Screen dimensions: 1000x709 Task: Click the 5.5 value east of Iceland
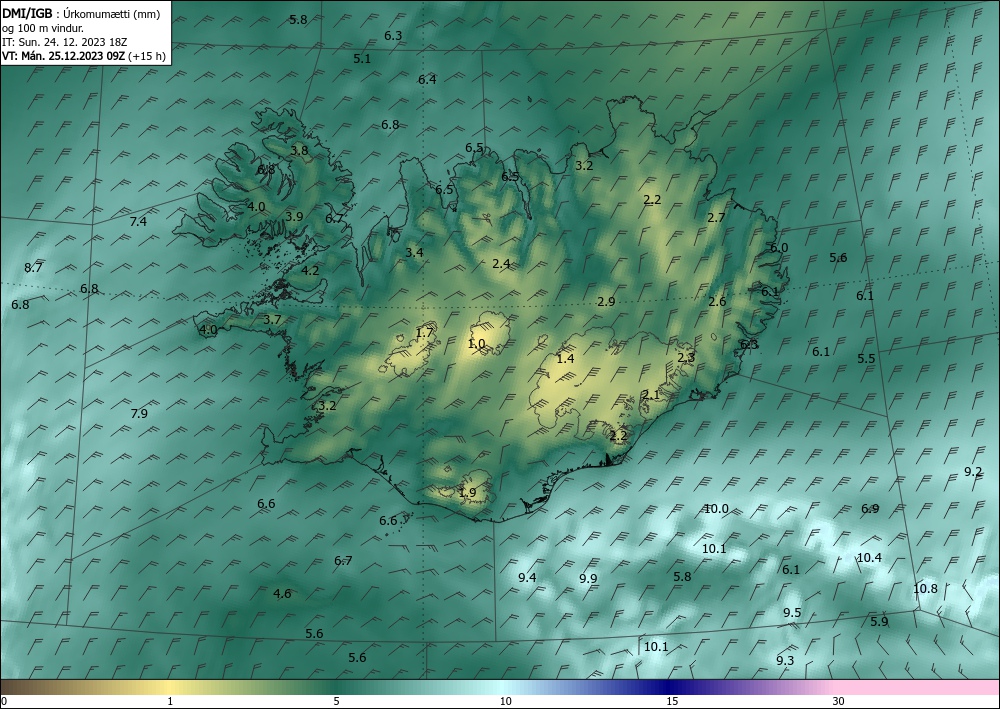[866, 358]
